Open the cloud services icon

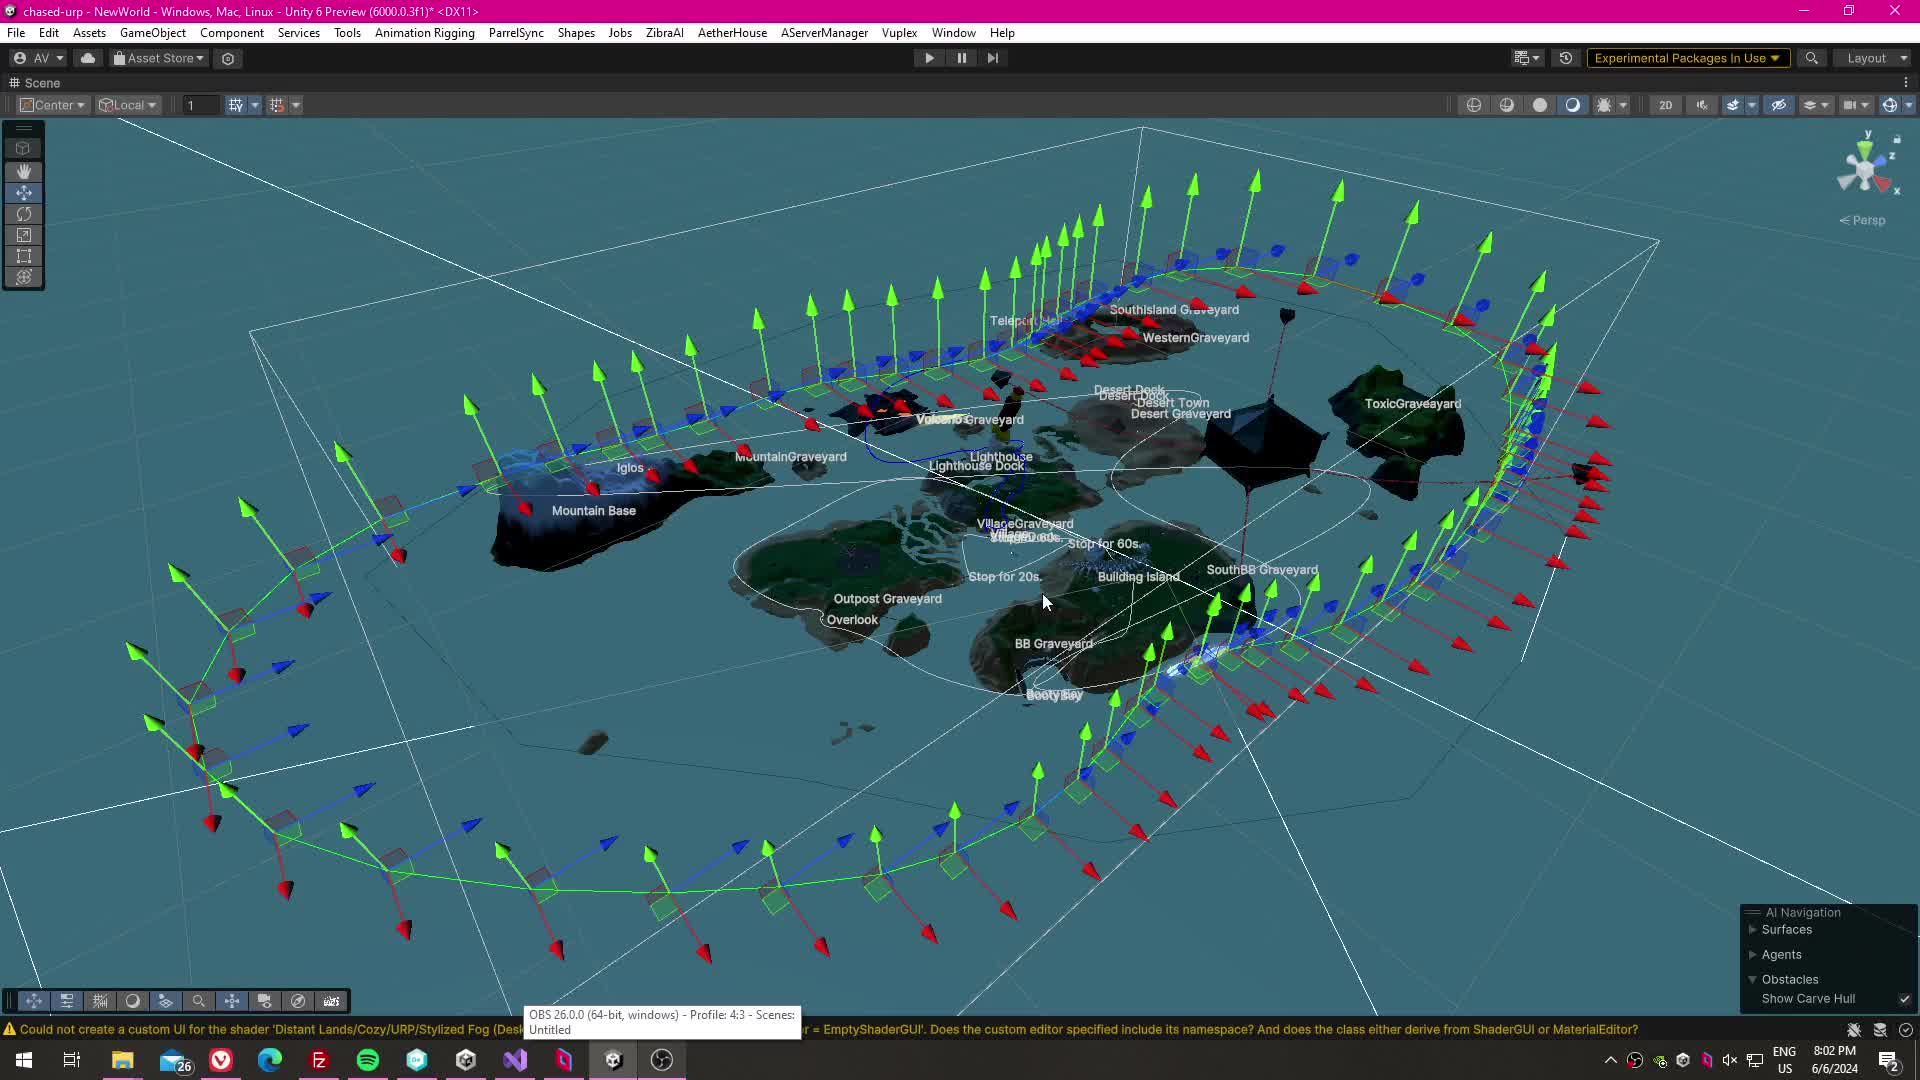click(x=88, y=58)
